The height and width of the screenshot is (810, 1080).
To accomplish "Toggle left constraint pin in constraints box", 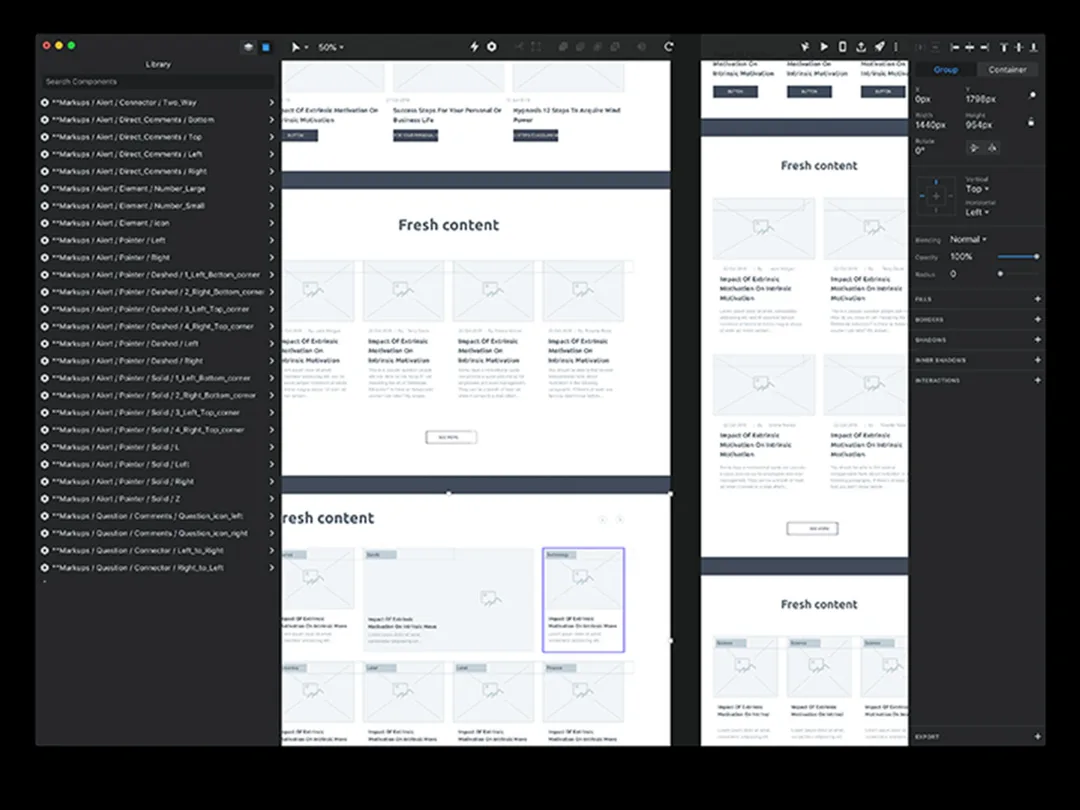I will click(922, 196).
